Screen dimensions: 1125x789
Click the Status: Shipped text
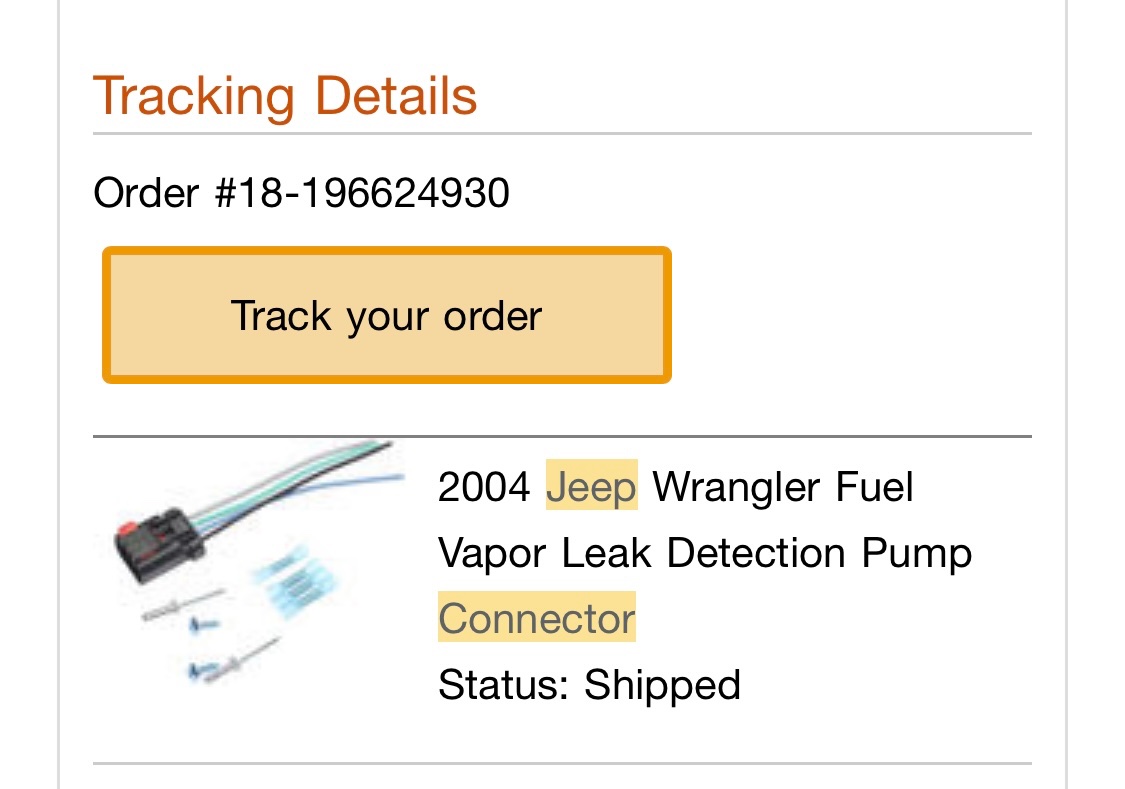(x=589, y=685)
